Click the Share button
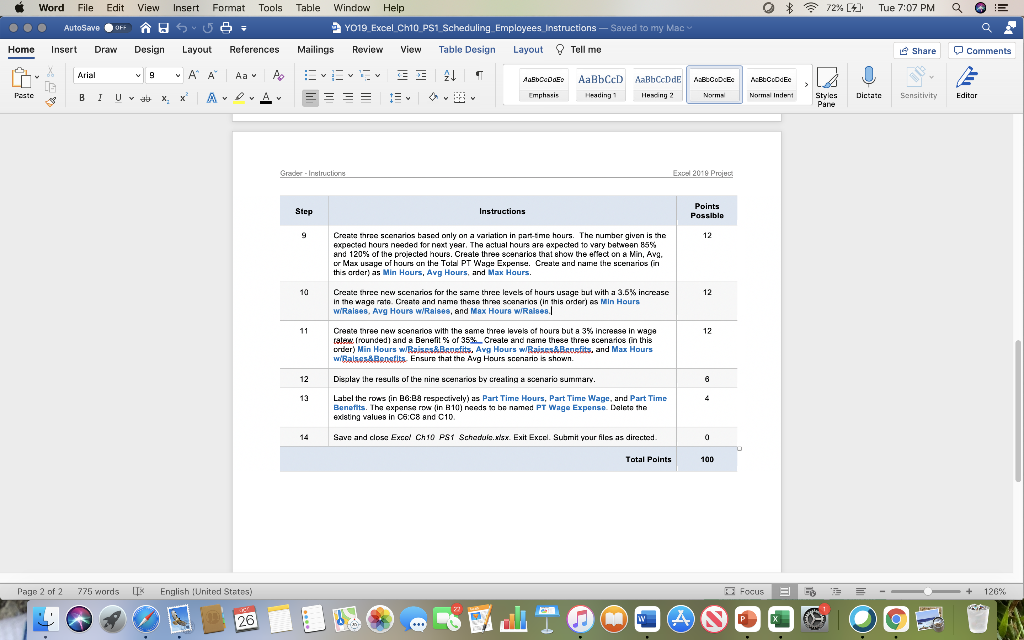Screen dimensions: 1024x640 coord(916,50)
